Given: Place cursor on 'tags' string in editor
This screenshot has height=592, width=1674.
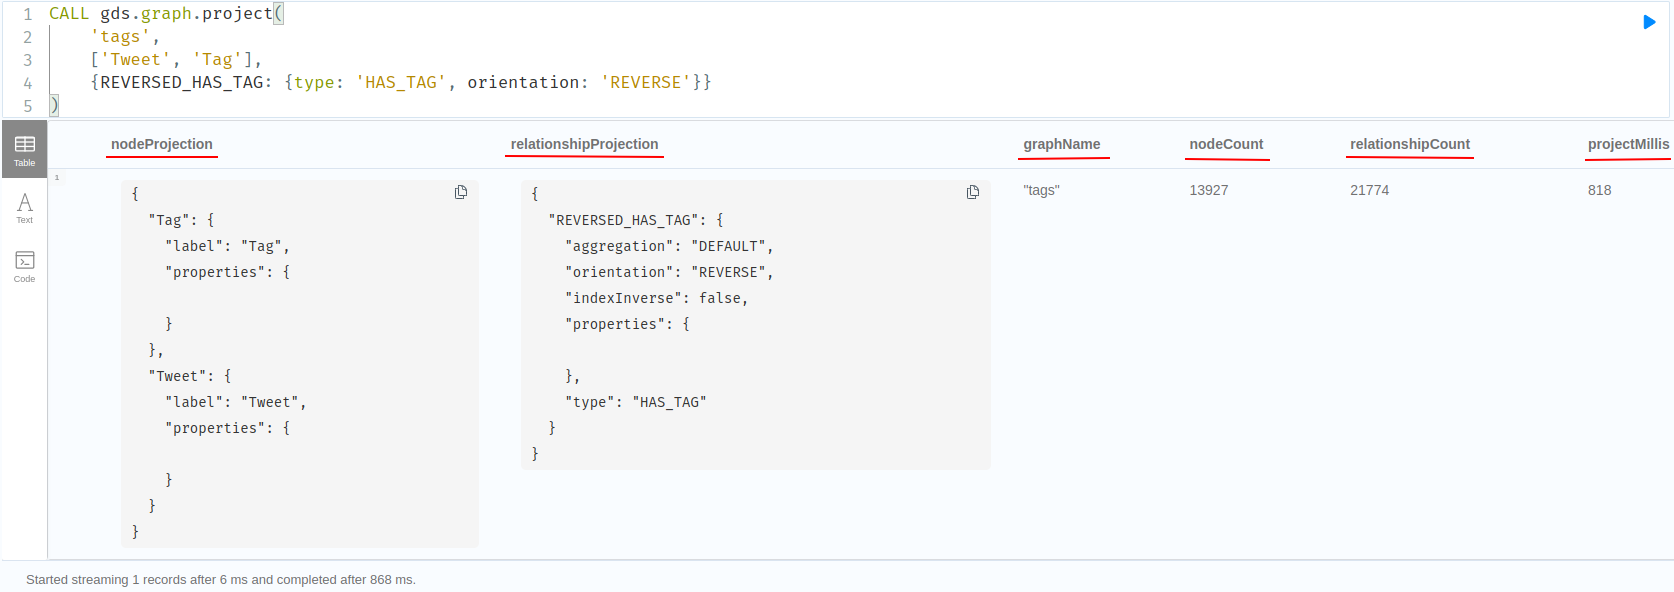Looking at the screenshot, I should coord(120,37).
